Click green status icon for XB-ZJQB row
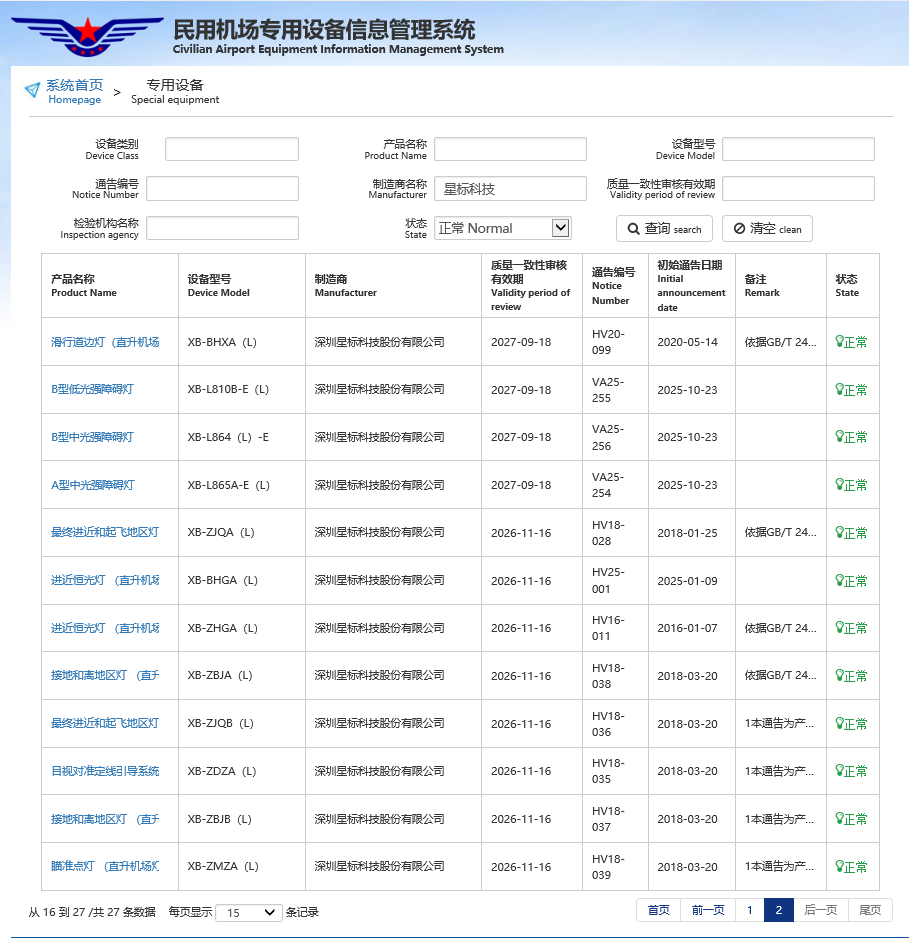 pos(840,723)
